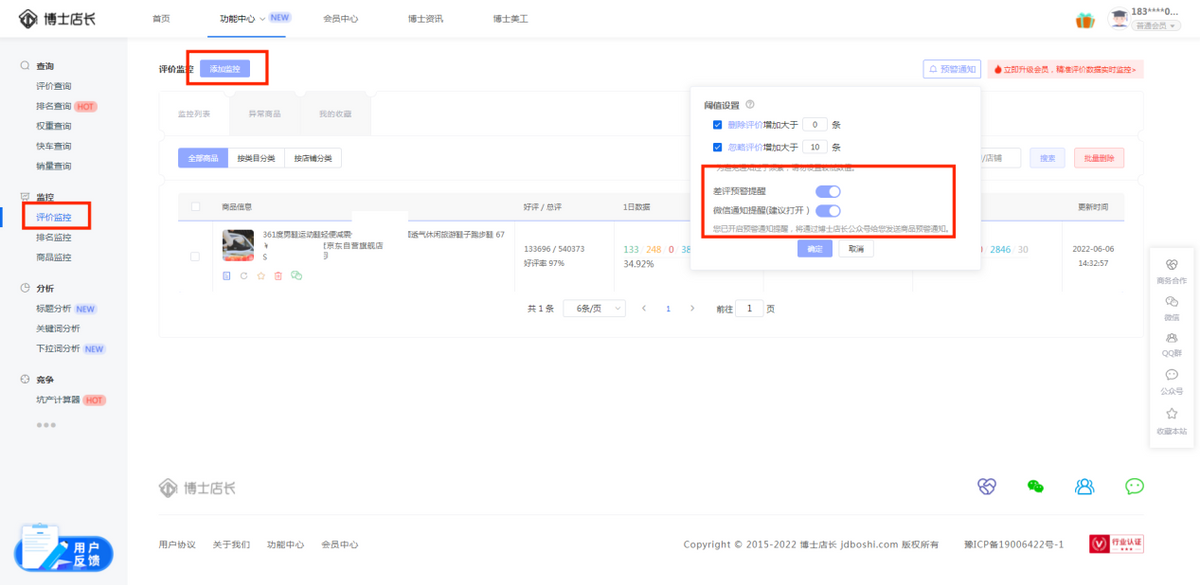Viewport: 1200px width, 585px height.
Task: Click the footer green WeChat icon
Action: click(1035, 486)
